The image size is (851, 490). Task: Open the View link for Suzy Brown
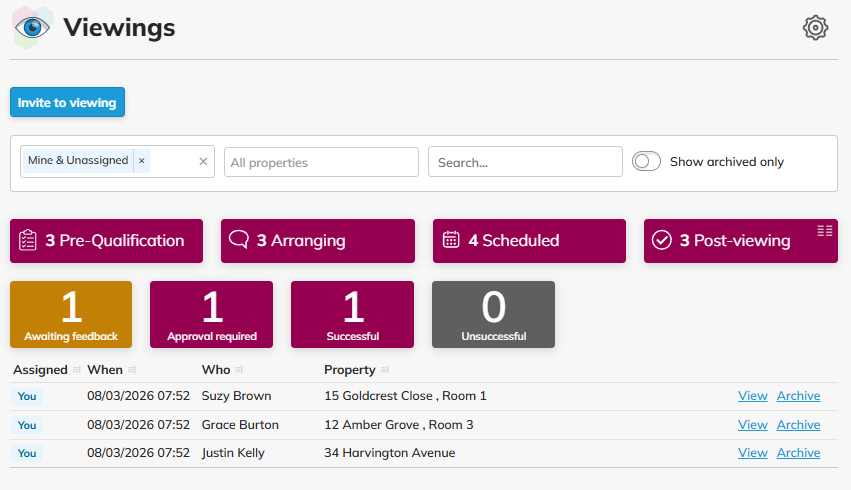[x=752, y=396]
